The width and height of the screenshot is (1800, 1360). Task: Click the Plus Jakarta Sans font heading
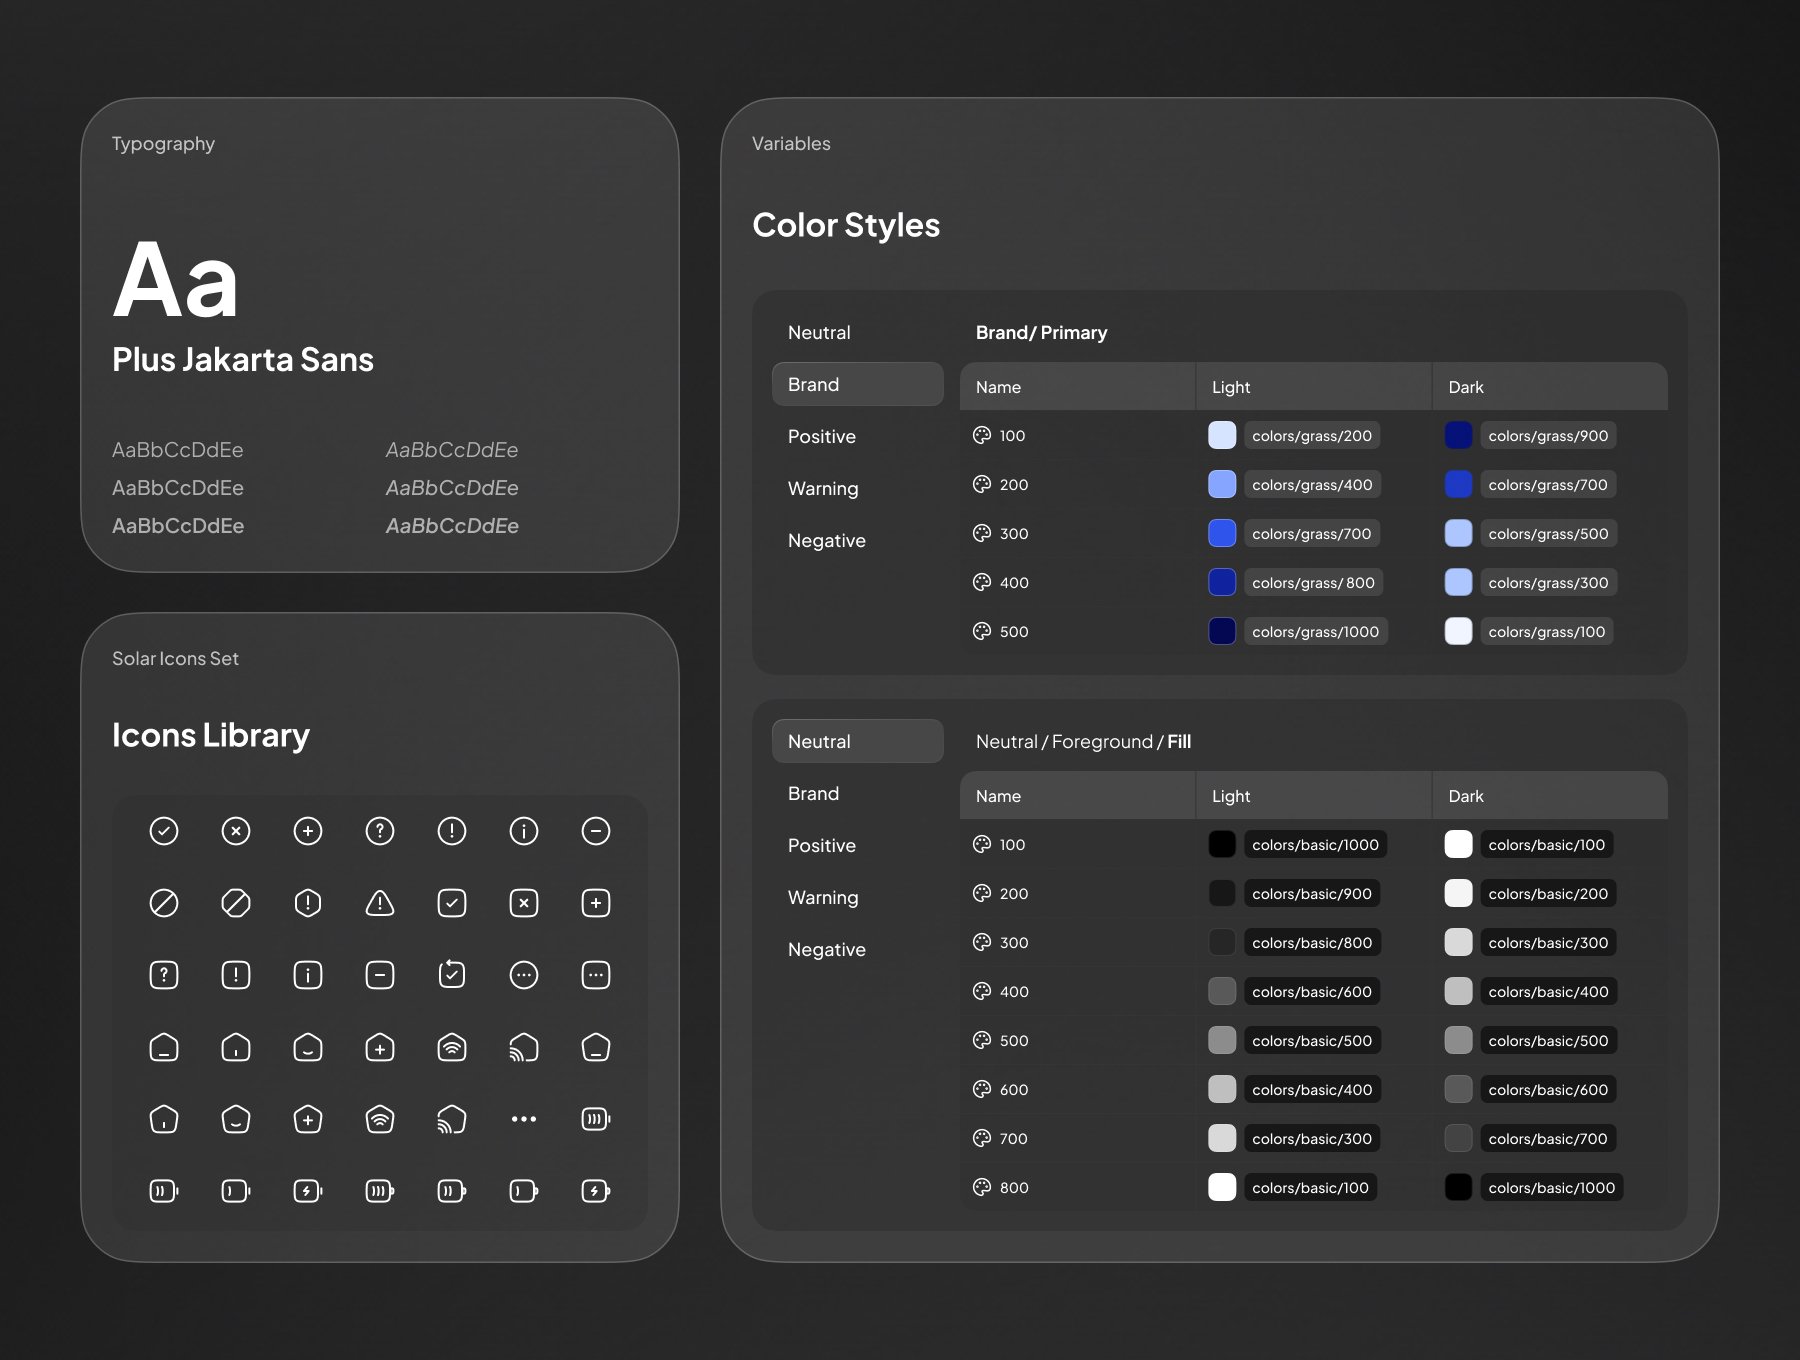pos(243,359)
